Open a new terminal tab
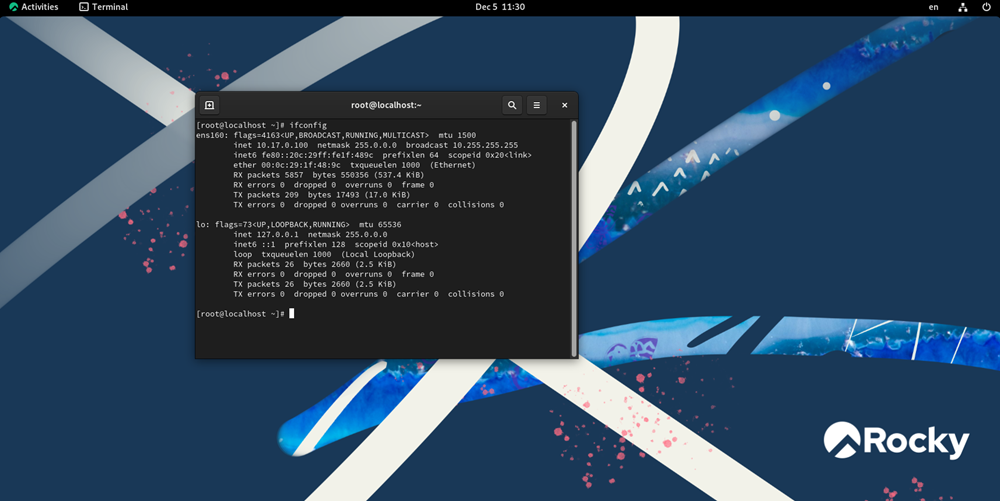Screen dimensions: 1000x501 (209, 105)
